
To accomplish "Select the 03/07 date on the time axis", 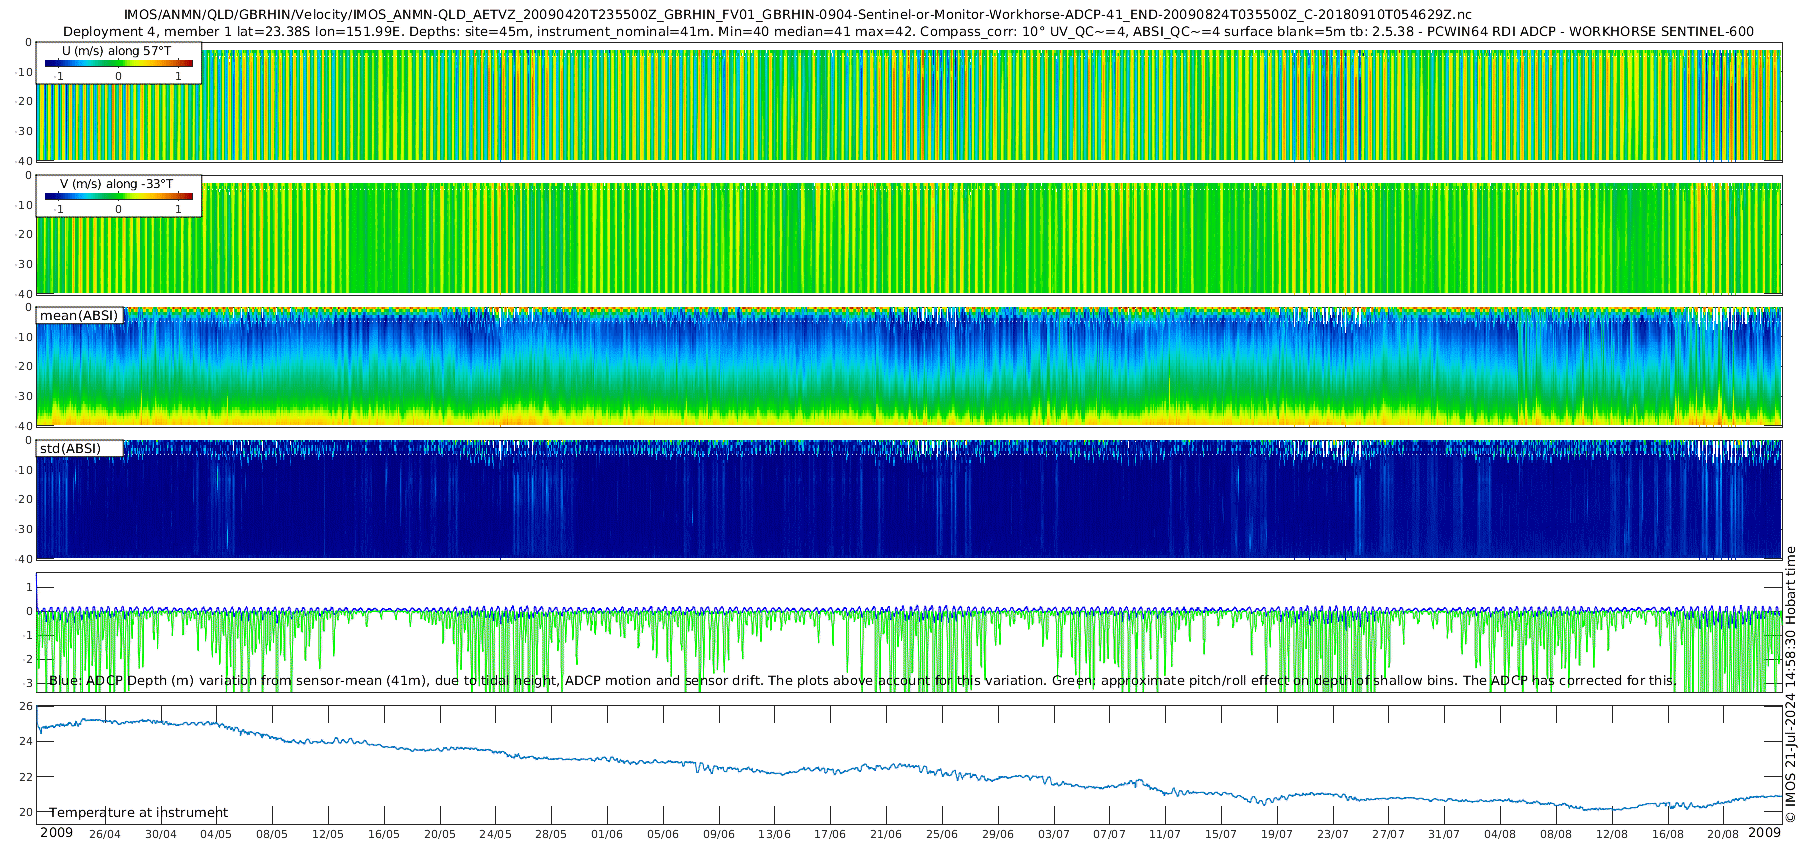I will pos(1053,834).
